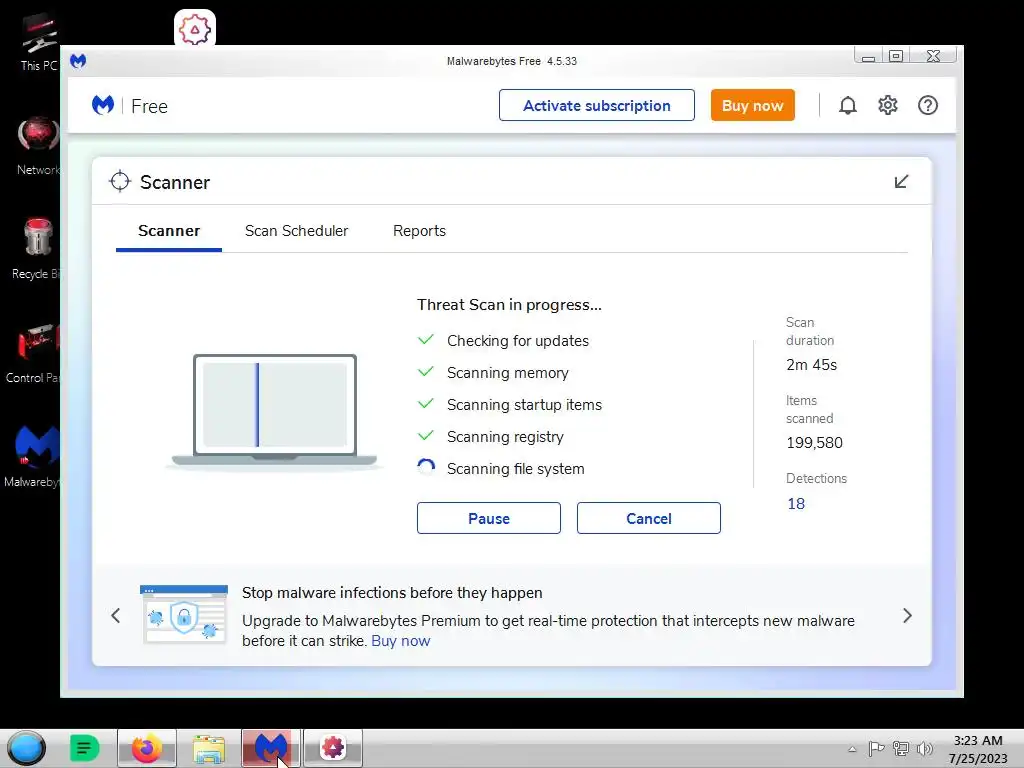
Task: Select the Malwarebytes desktop shortcut
Action: coord(31,456)
